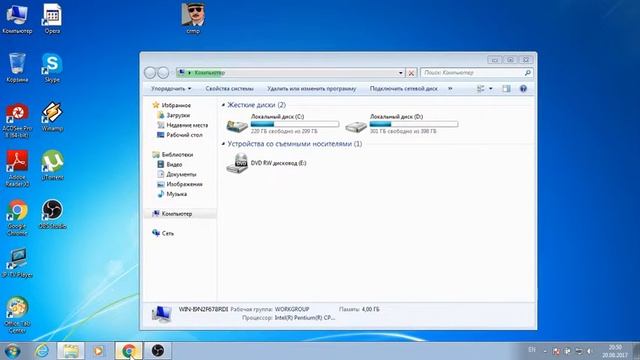Screen dimensions: 640x360
Task: Click the taskbar clock and date
Action: (615, 351)
